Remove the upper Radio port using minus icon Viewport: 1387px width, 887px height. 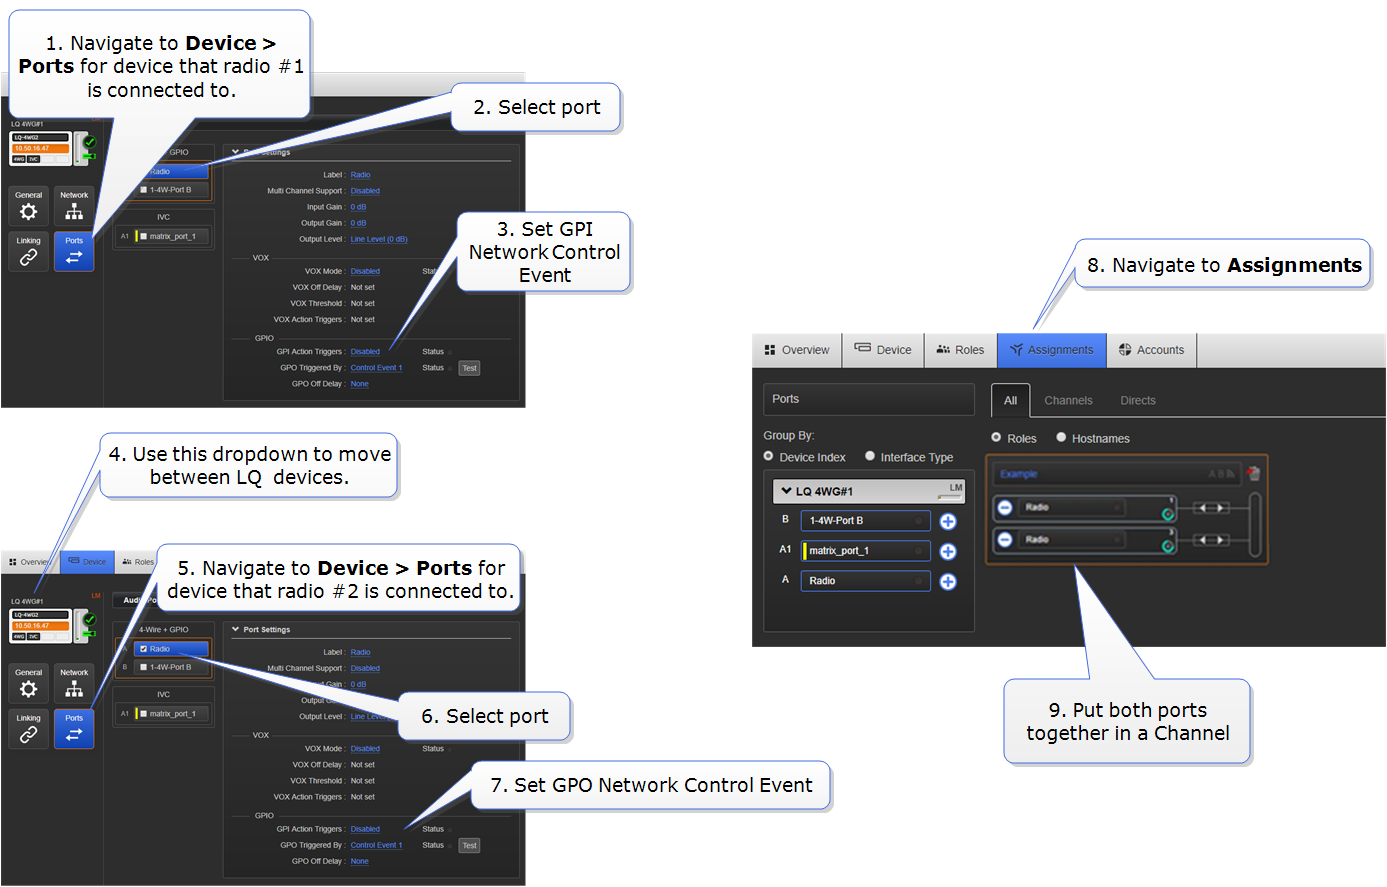click(1005, 508)
